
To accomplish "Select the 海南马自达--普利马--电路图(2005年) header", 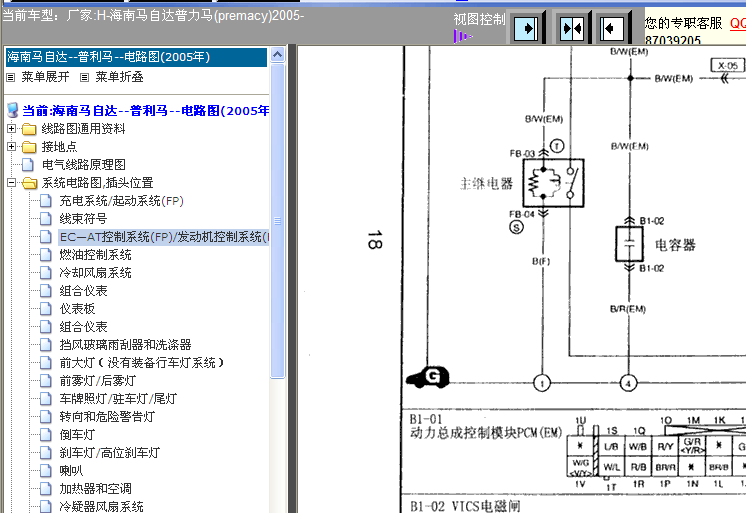I will pos(136,57).
